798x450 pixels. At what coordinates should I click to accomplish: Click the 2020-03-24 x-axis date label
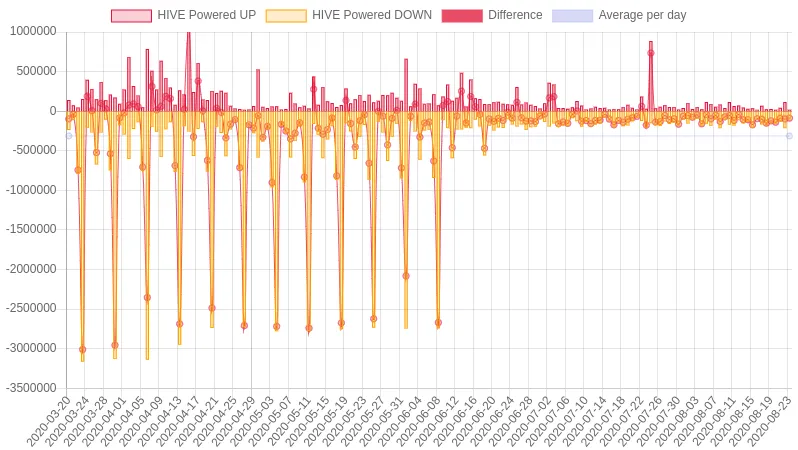point(66,420)
